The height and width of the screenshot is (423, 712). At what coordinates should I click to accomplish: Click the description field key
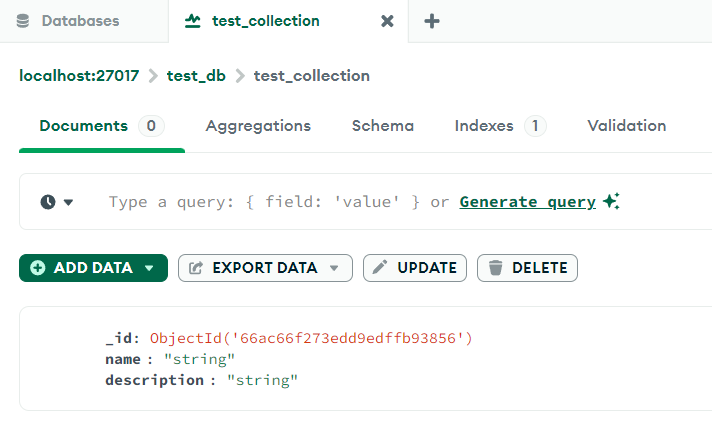click(x=154, y=380)
